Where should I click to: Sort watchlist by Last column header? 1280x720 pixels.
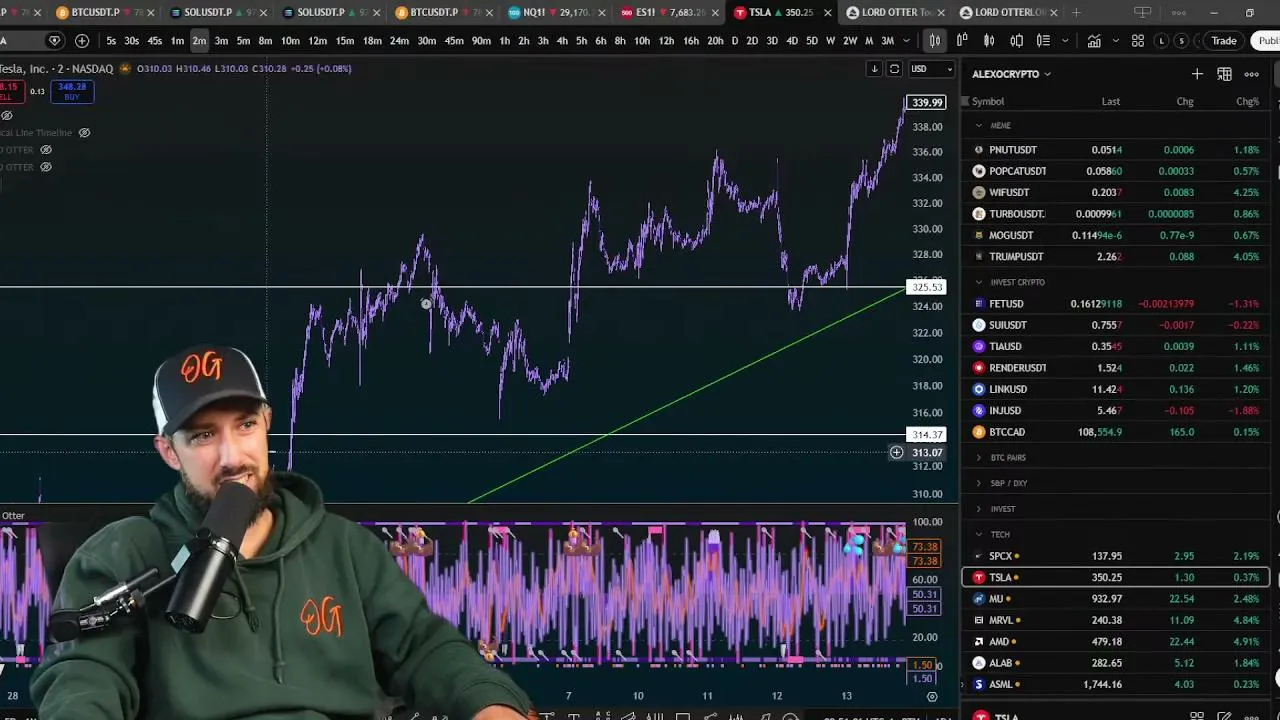[1110, 102]
